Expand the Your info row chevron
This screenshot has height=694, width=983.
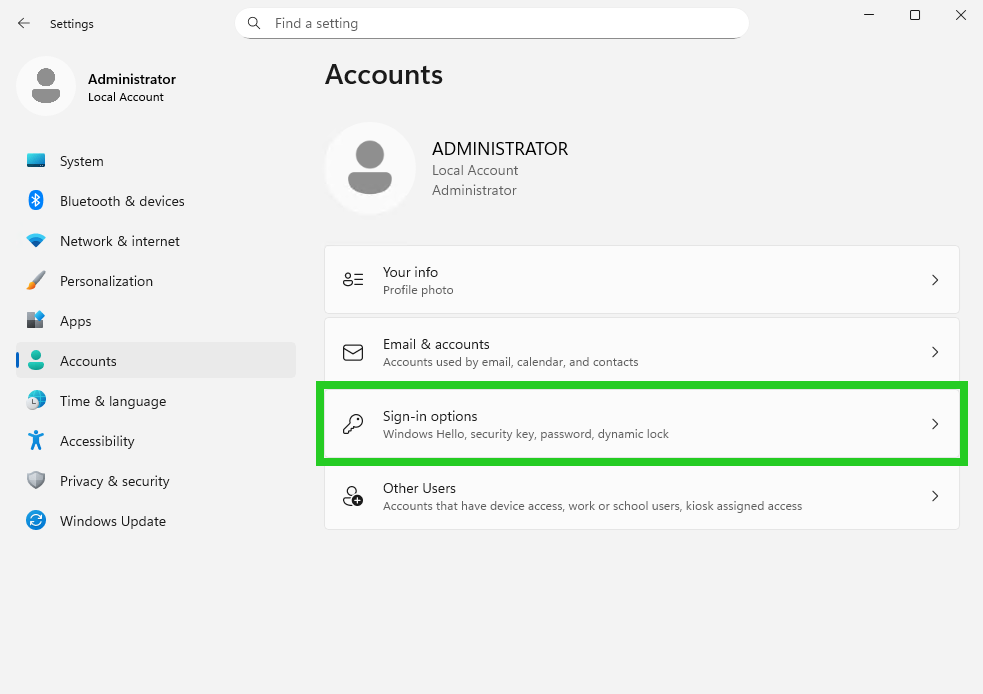(935, 280)
